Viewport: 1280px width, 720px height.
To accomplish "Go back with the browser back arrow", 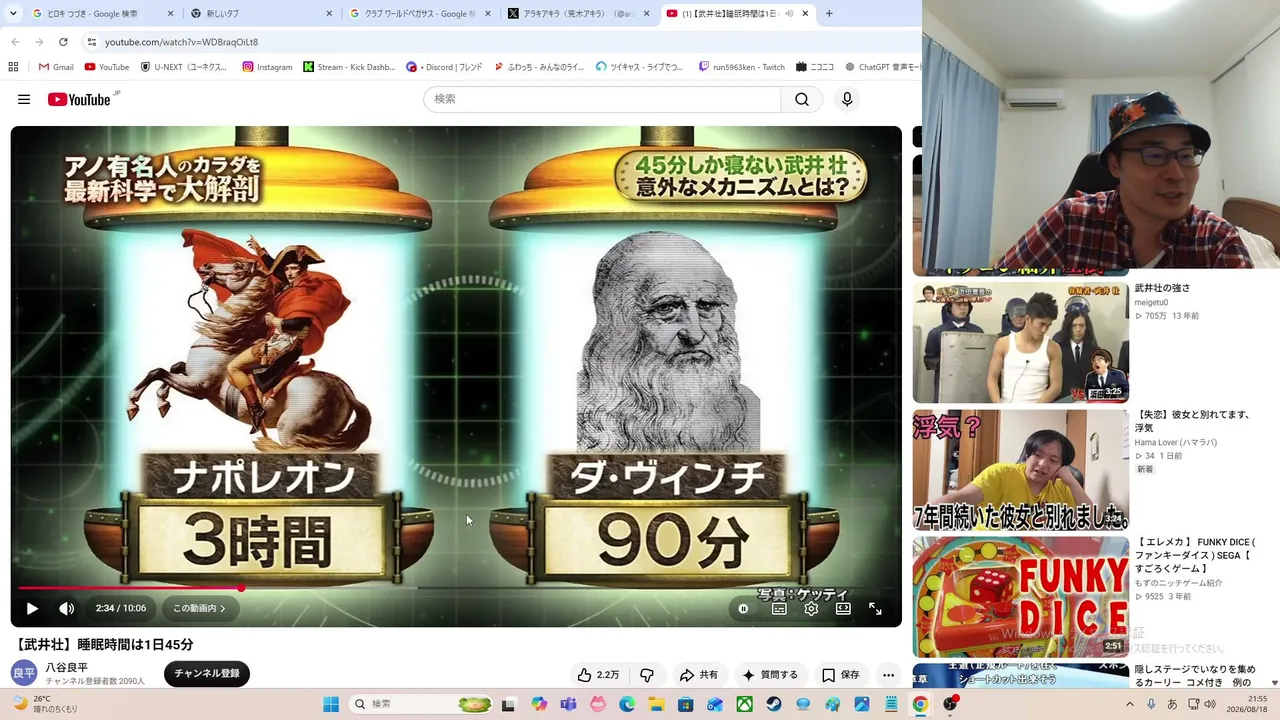I will point(15,42).
